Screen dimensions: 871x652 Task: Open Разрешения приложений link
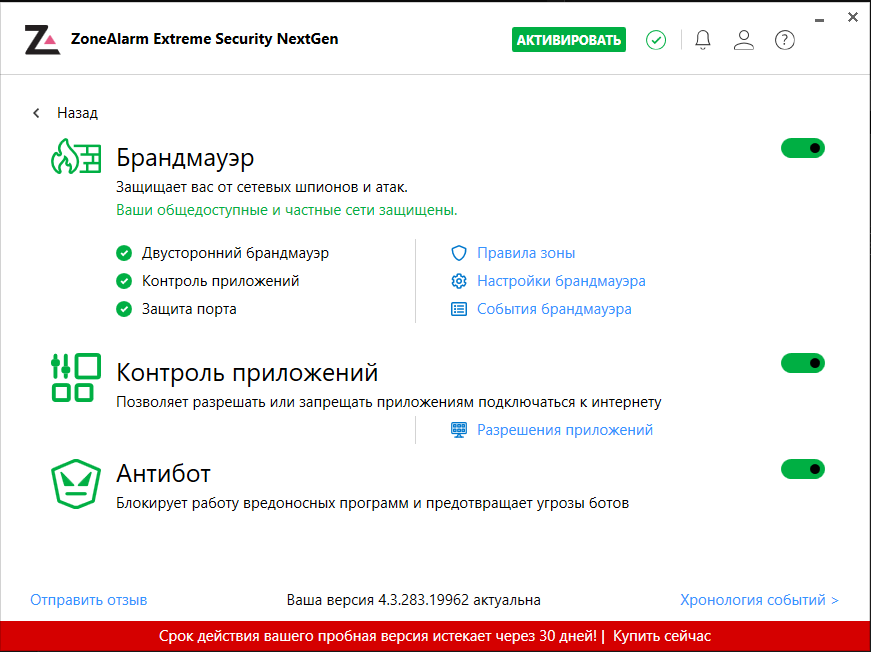pos(565,430)
